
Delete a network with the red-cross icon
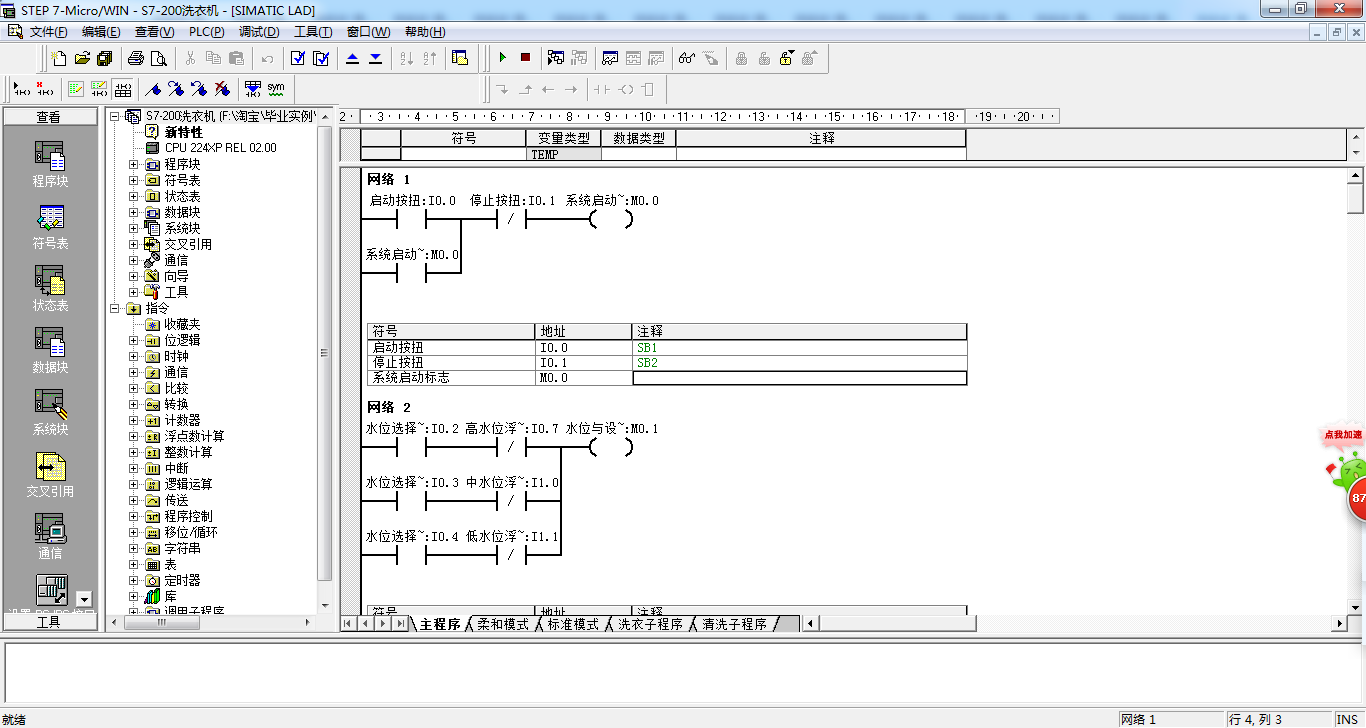tap(45, 89)
